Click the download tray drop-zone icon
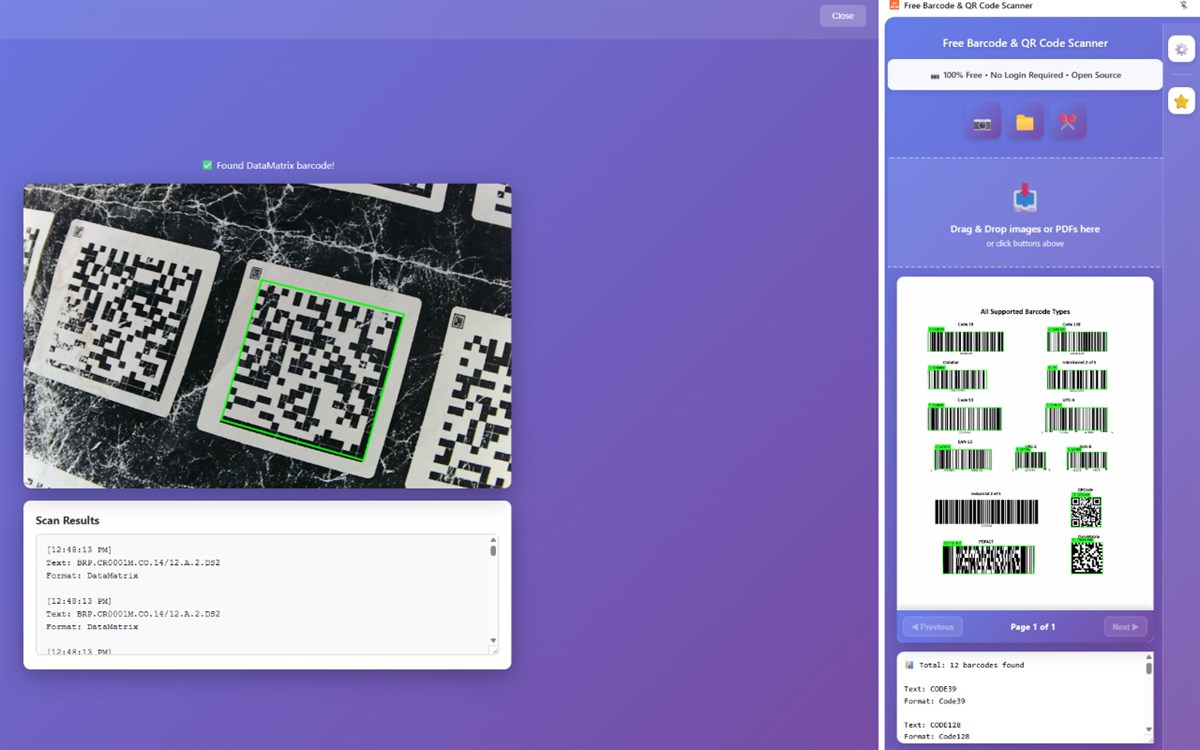 coord(1025,198)
